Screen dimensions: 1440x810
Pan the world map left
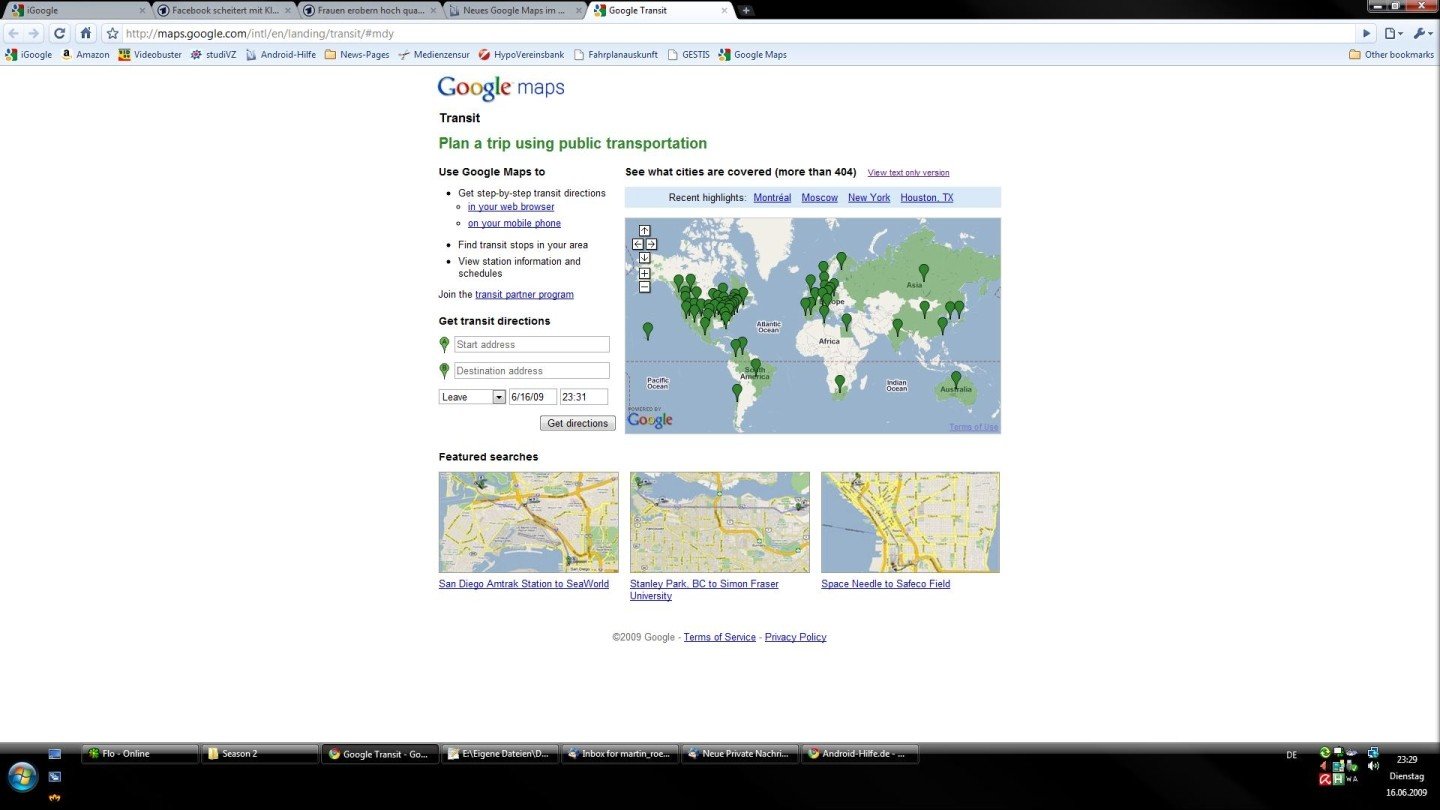(x=638, y=244)
